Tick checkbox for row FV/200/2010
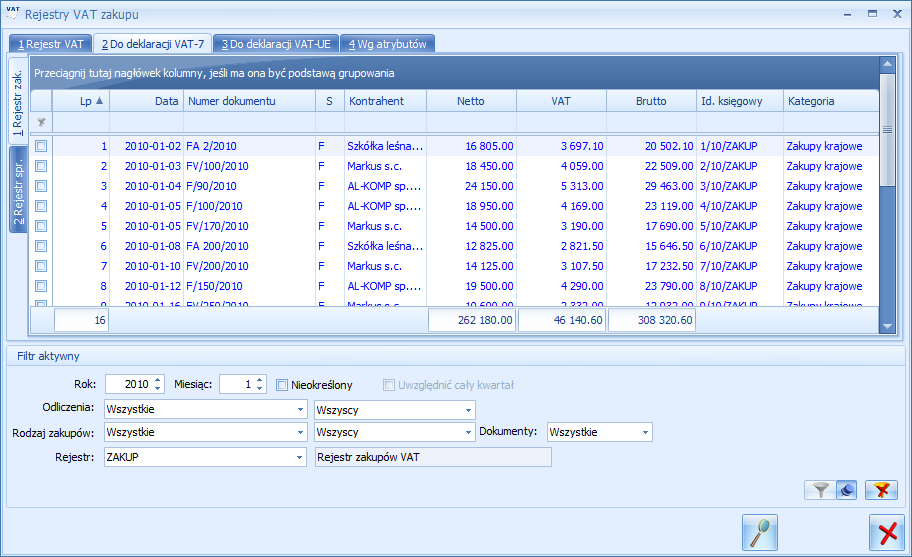The image size is (912, 557). (x=41, y=266)
